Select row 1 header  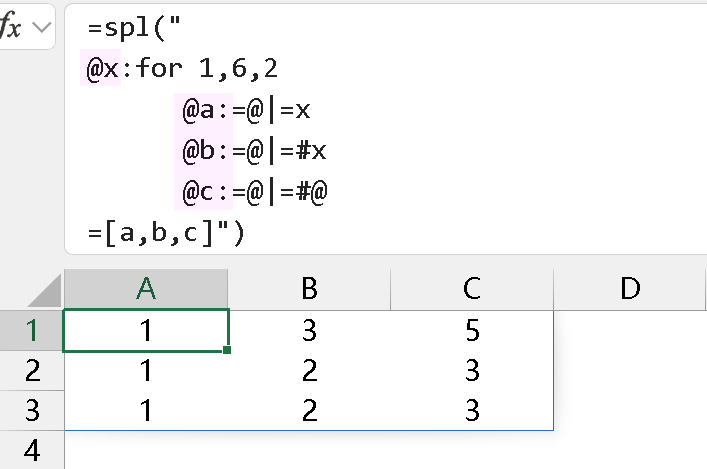(31, 331)
